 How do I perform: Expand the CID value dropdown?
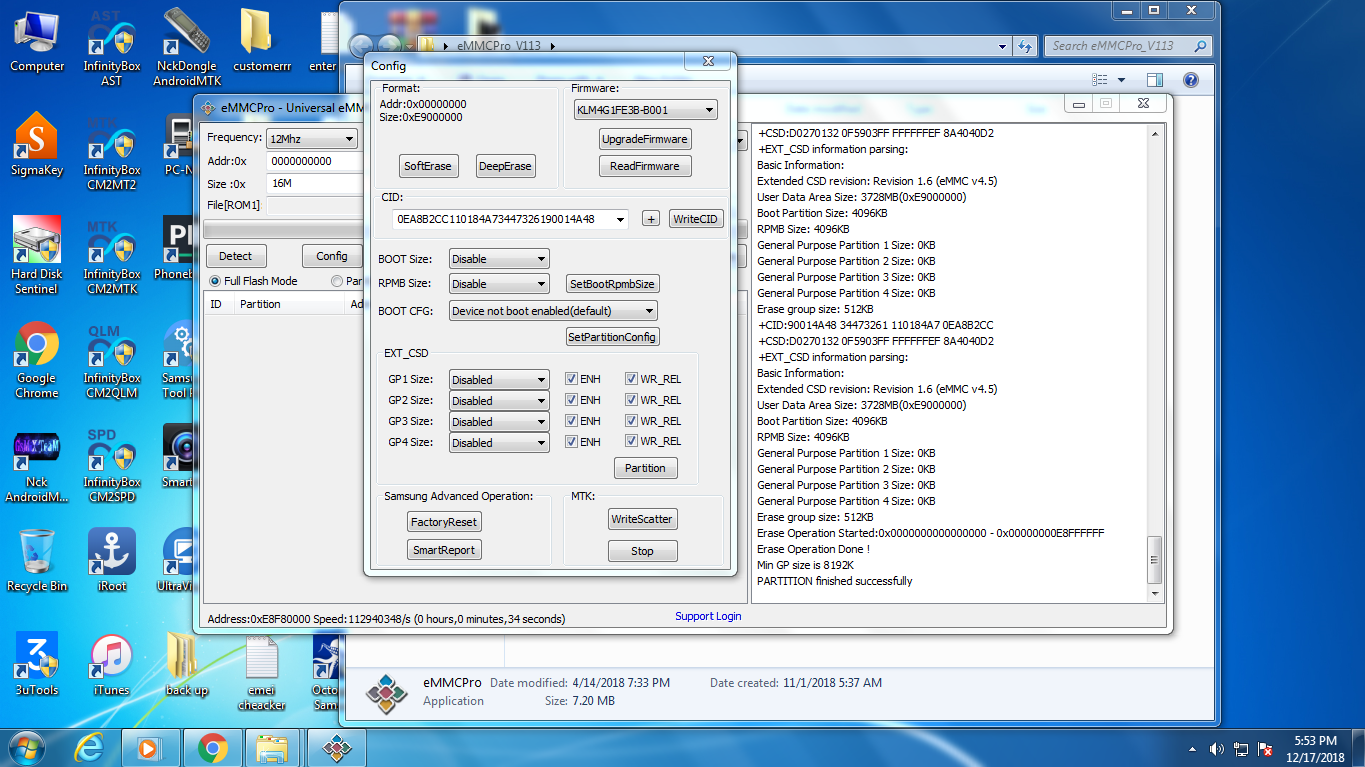tap(621, 219)
